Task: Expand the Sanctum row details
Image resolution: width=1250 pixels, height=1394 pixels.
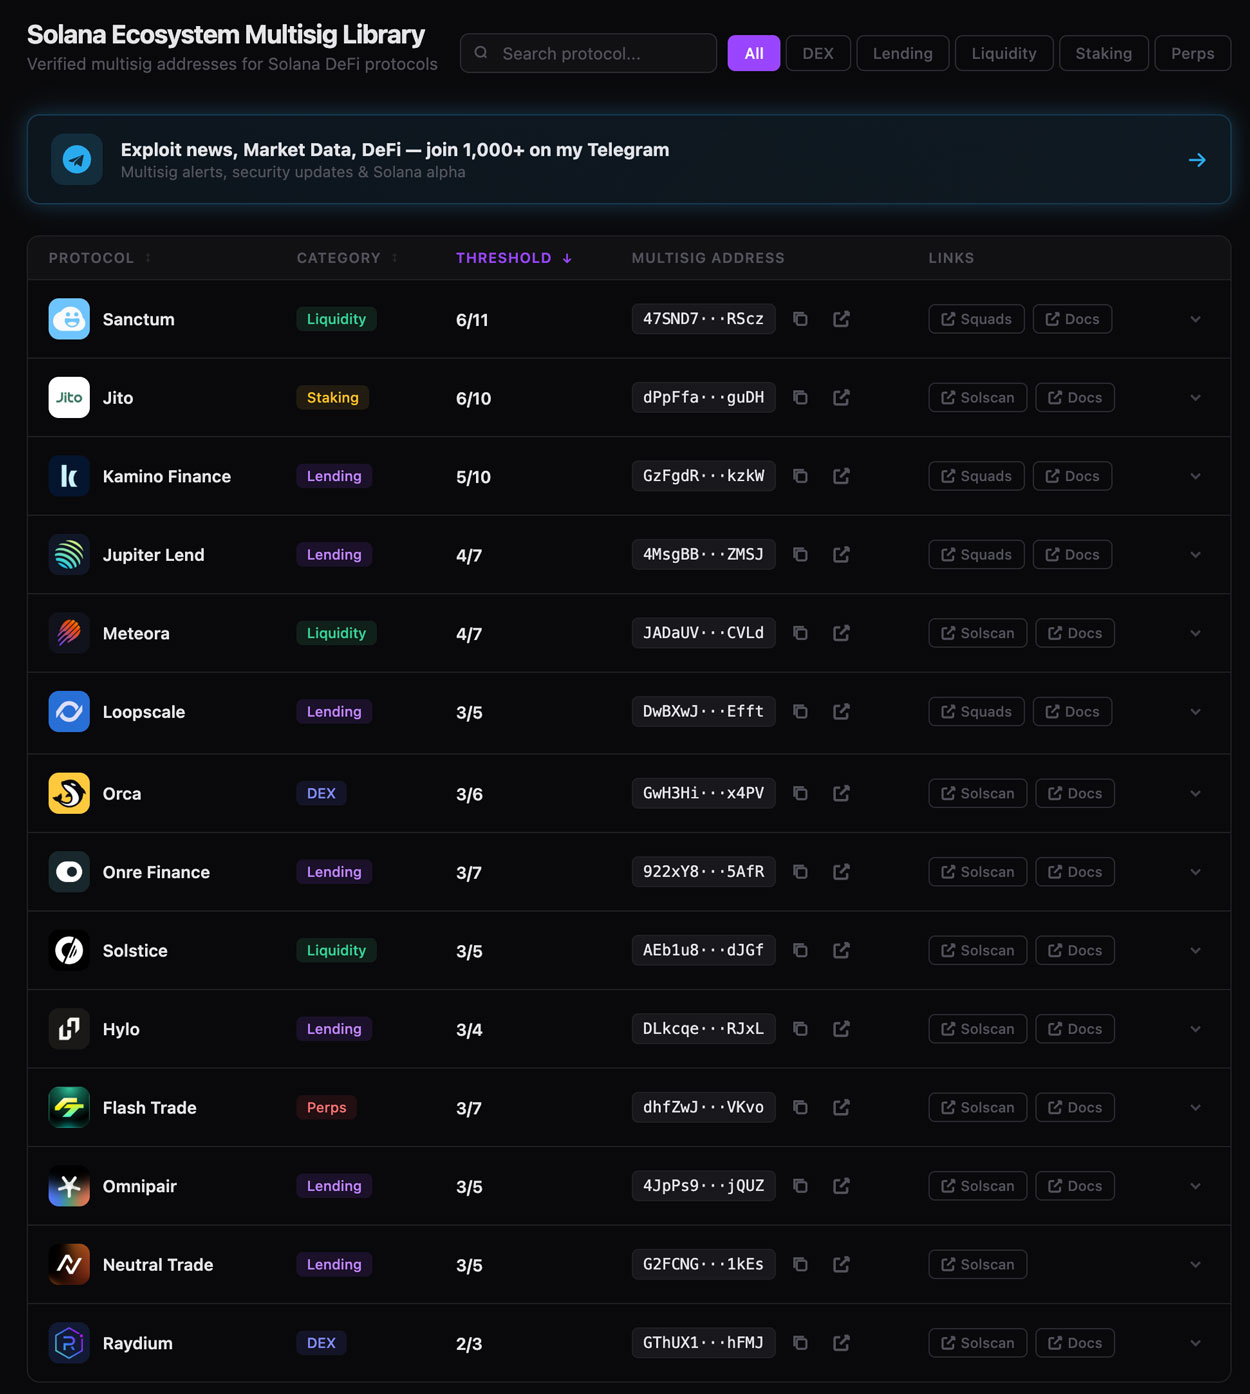Action: pyautogui.click(x=1195, y=320)
